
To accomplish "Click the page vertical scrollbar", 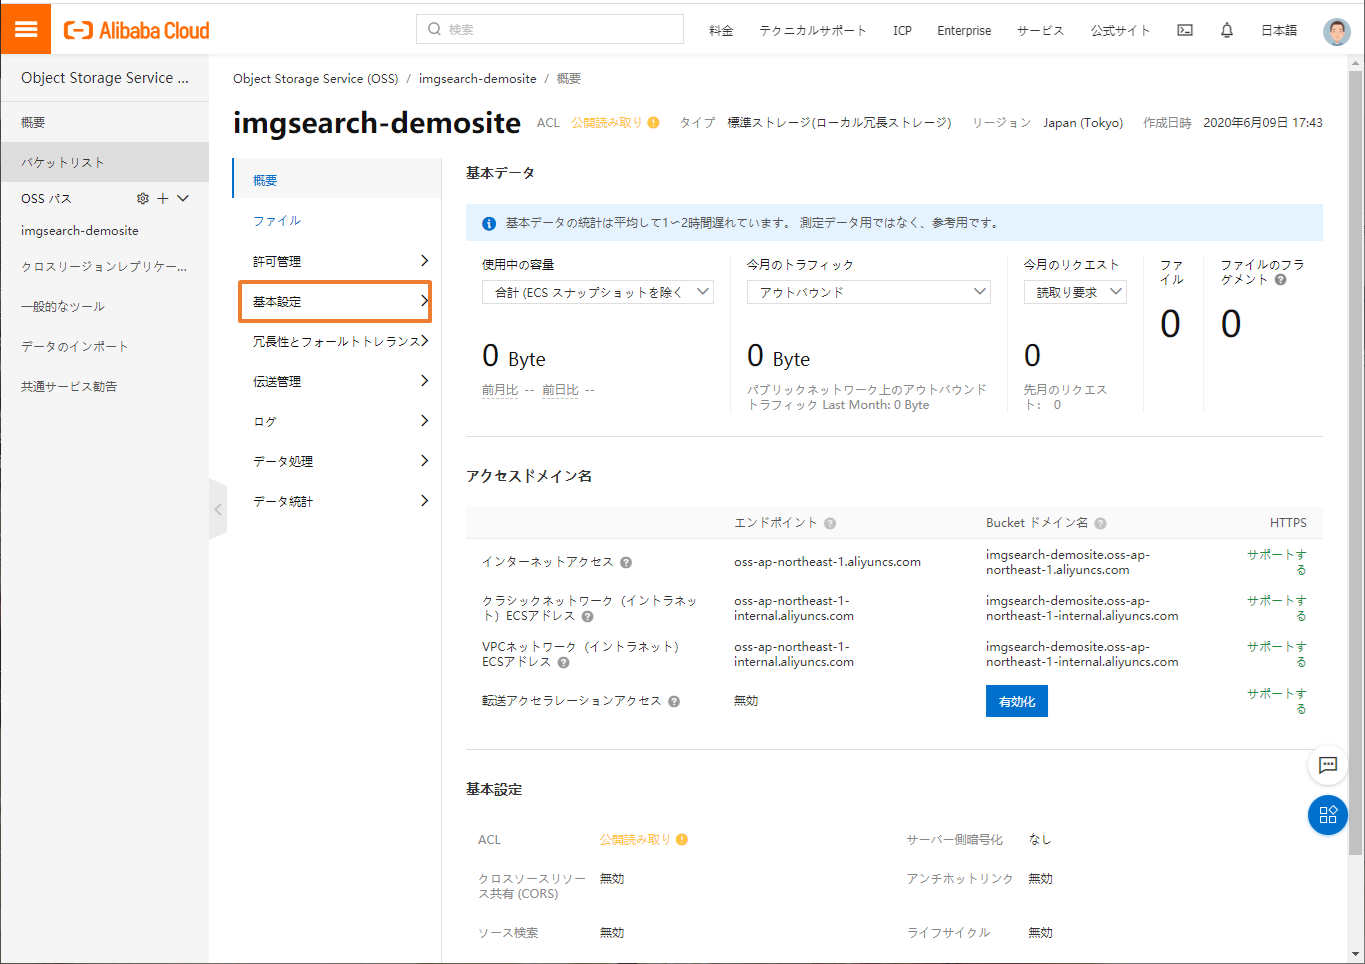I will (1356, 464).
